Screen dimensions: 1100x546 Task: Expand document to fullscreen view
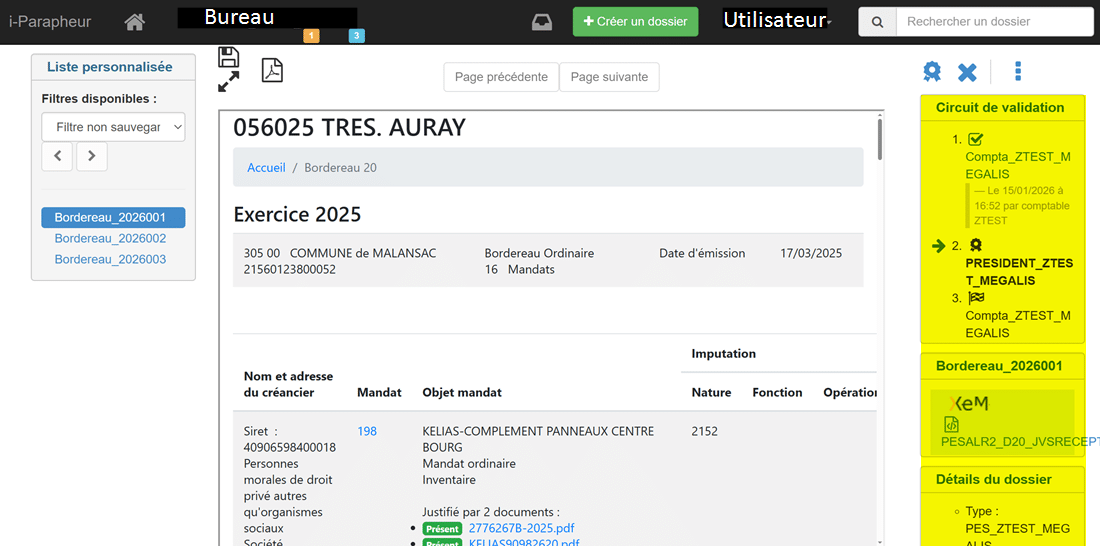pos(228,82)
